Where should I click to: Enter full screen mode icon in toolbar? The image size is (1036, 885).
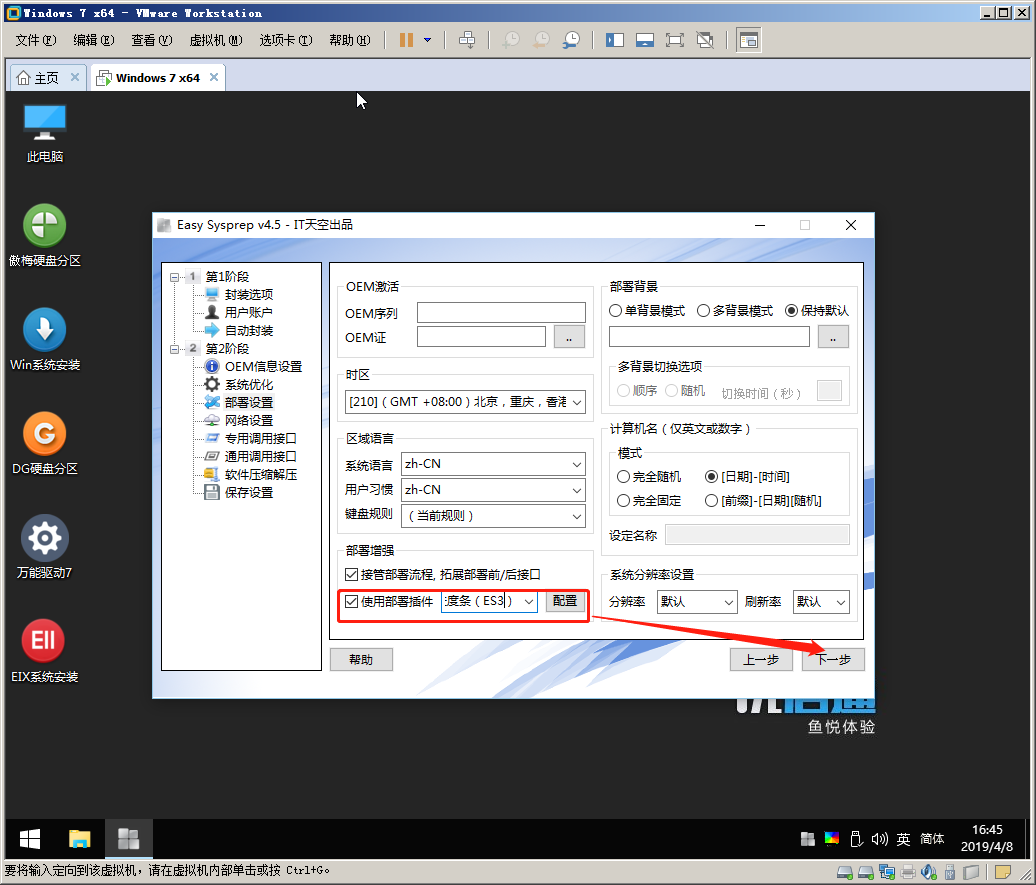tap(675, 40)
